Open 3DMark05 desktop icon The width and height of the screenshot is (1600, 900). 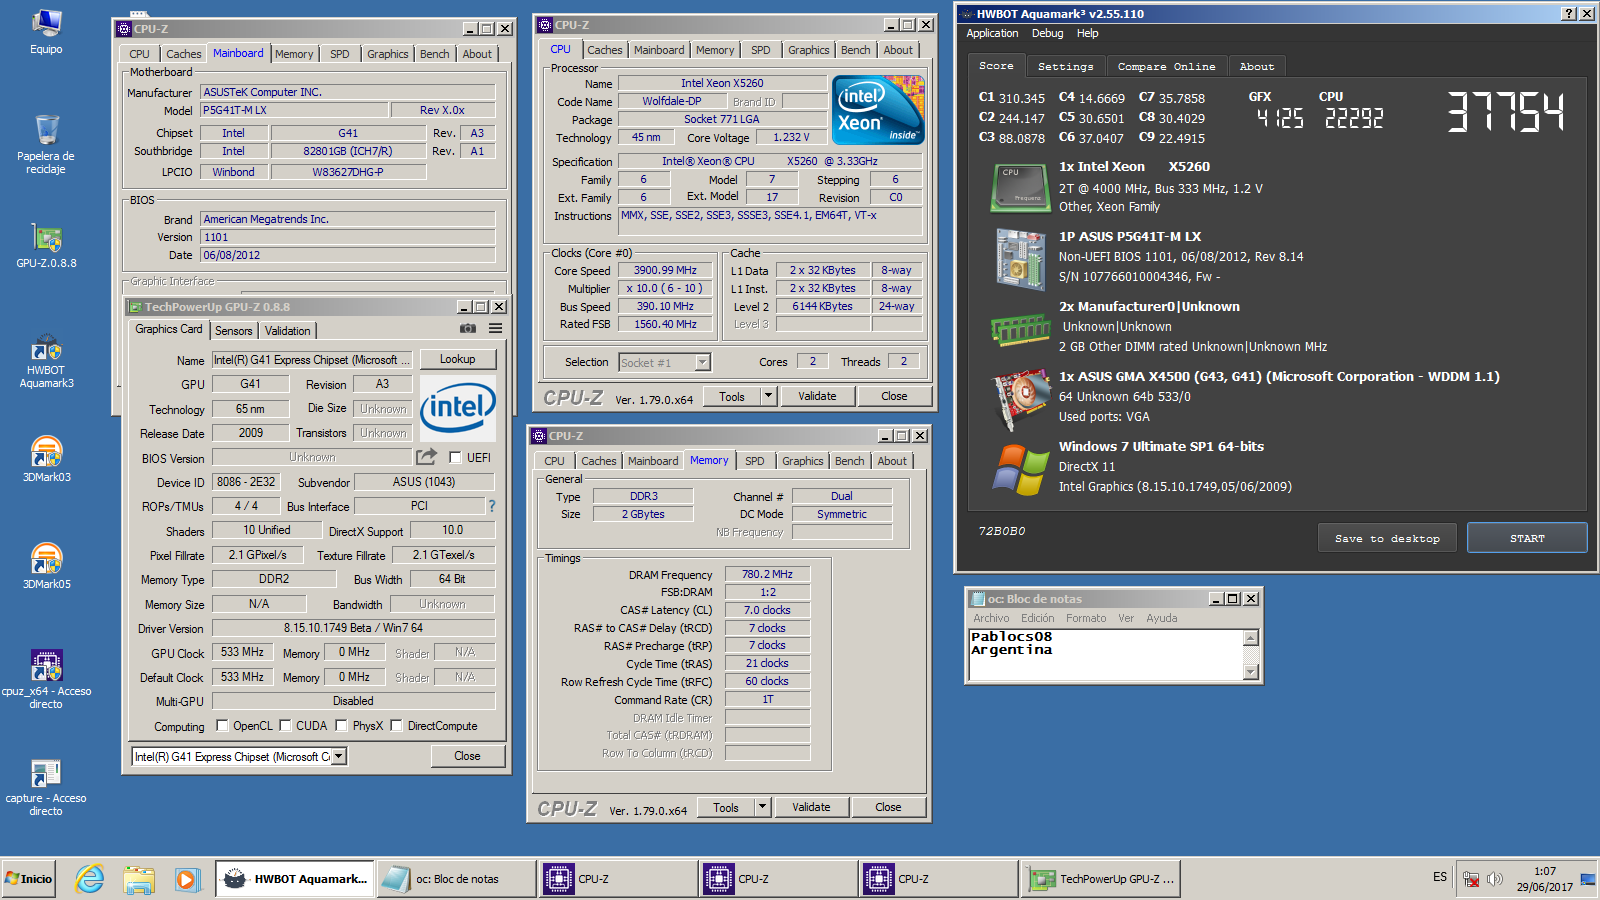pyautogui.click(x=46, y=566)
